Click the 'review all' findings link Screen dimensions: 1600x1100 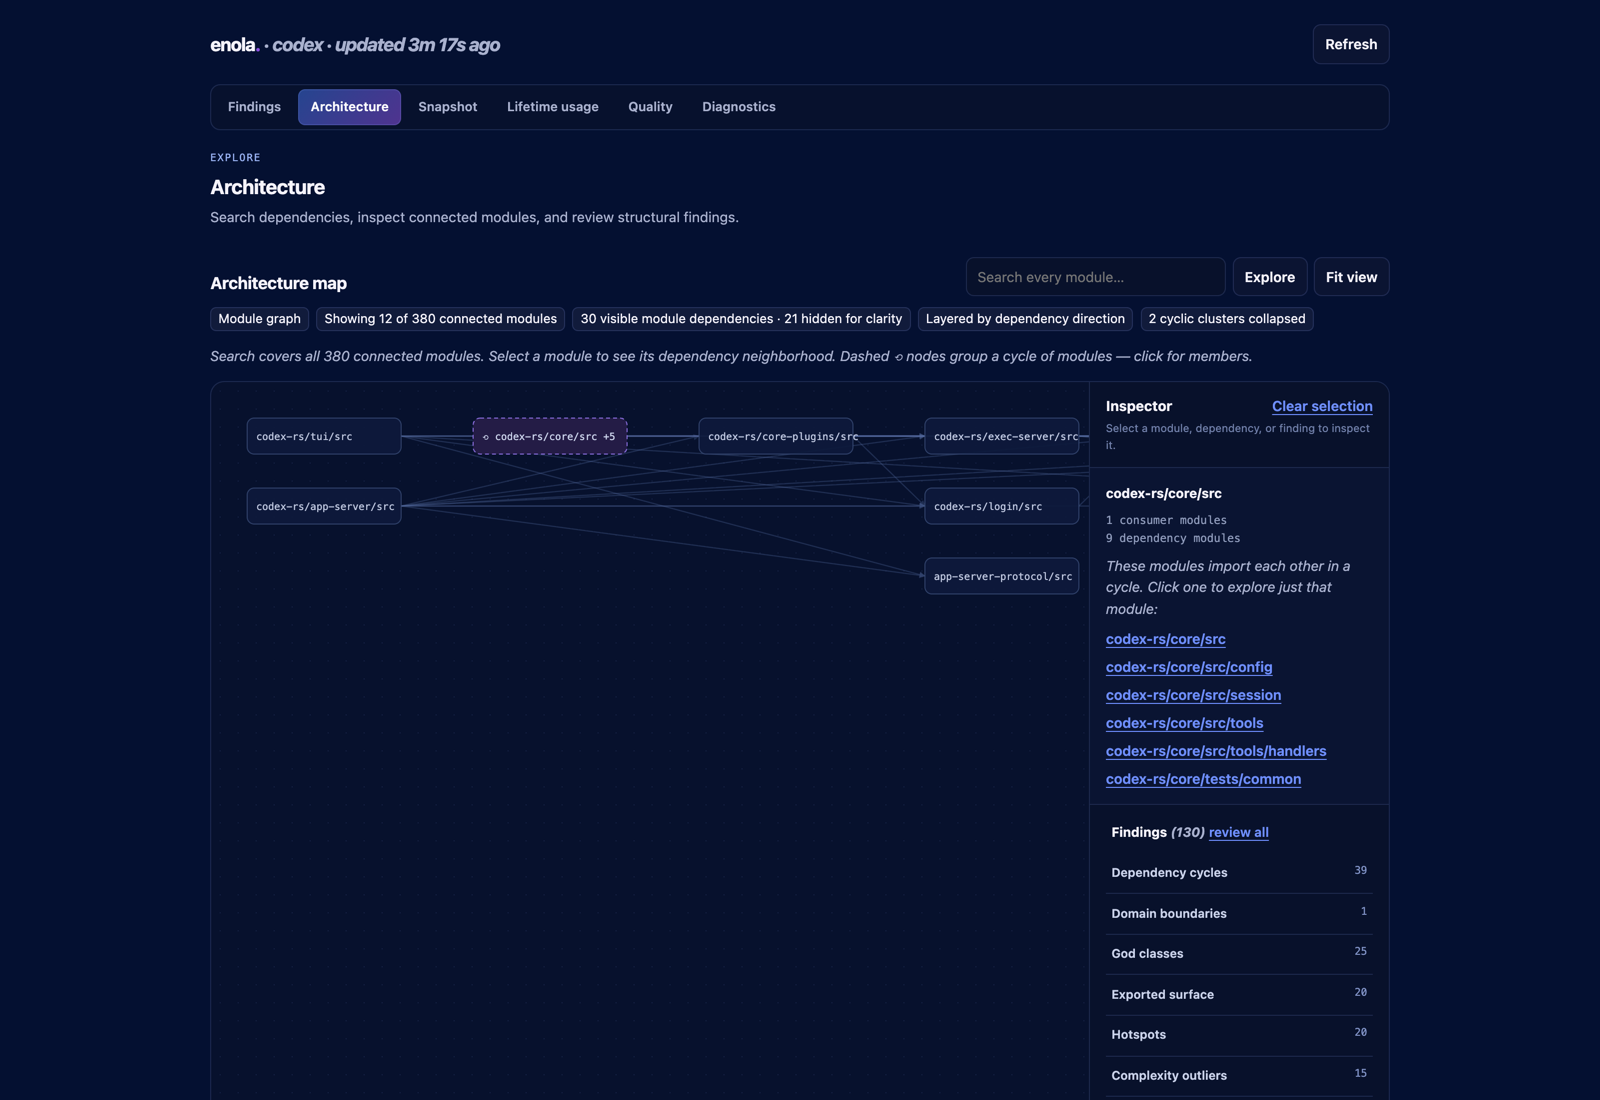[x=1238, y=832]
